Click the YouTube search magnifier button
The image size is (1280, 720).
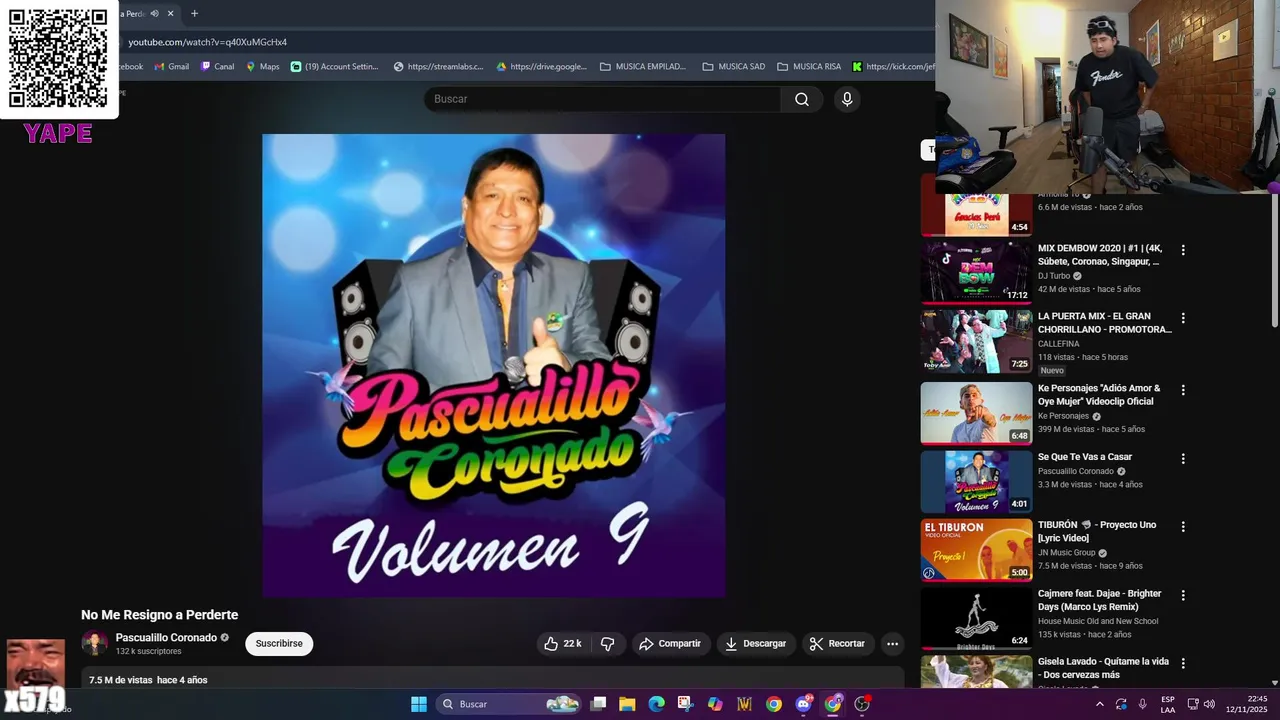[x=802, y=99]
